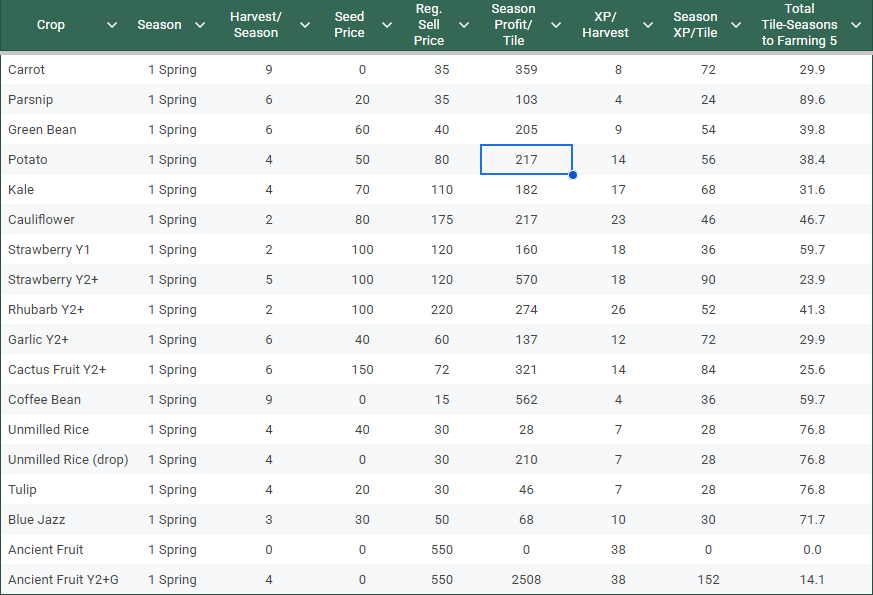Select the Ancient Fruit Y2+G profit cell 2508

tap(527, 580)
